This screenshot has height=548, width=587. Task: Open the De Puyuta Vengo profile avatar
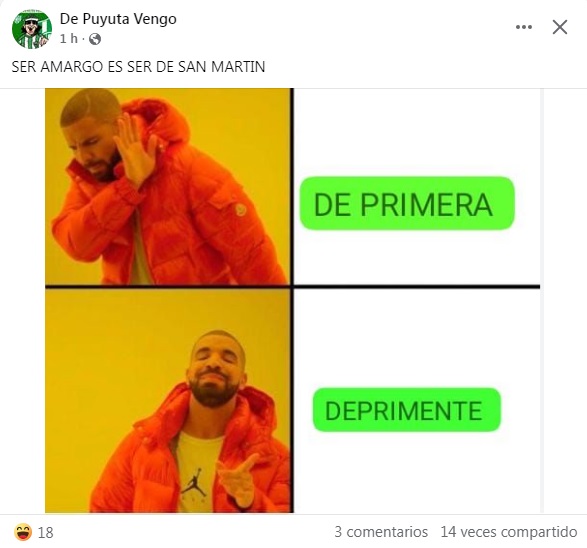tap(32, 29)
